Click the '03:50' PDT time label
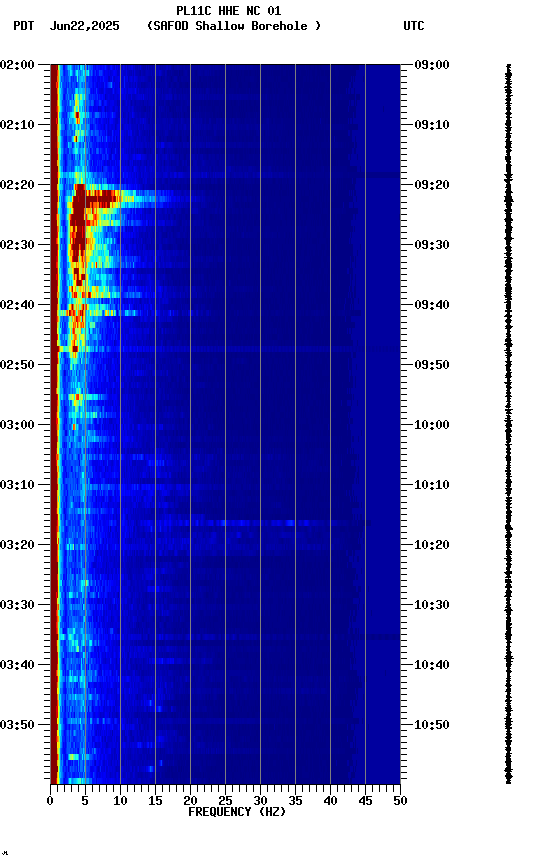This screenshot has width=552, height=864. [17, 725]
